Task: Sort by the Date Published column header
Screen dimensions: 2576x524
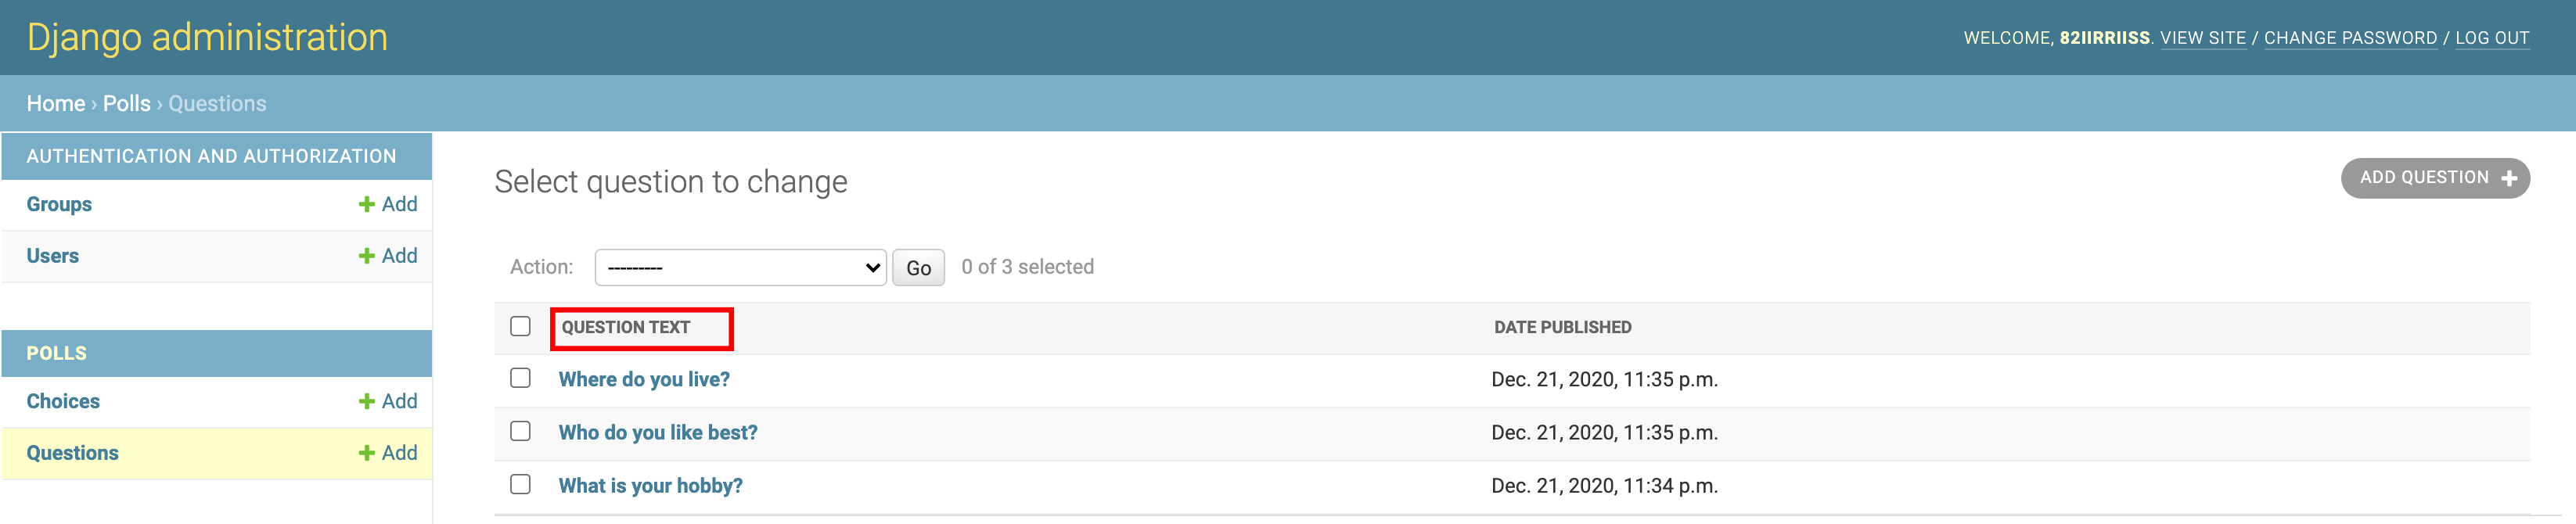Action: 1562,327
